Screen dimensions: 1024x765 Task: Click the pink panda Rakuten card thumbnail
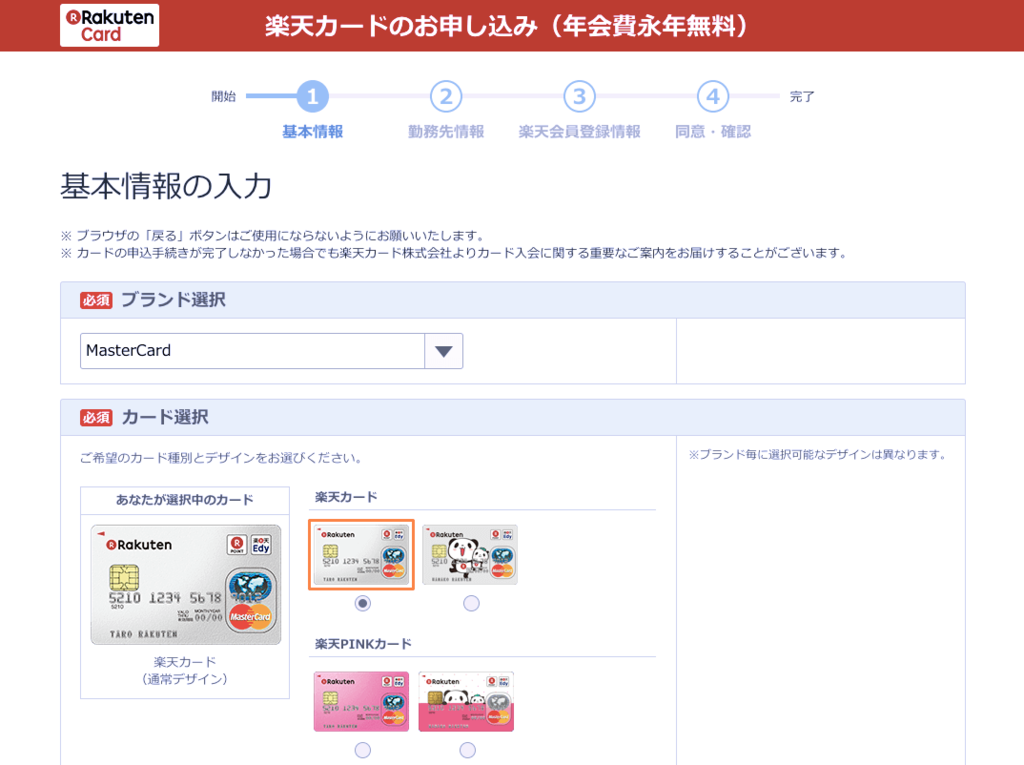click(466, 702)
